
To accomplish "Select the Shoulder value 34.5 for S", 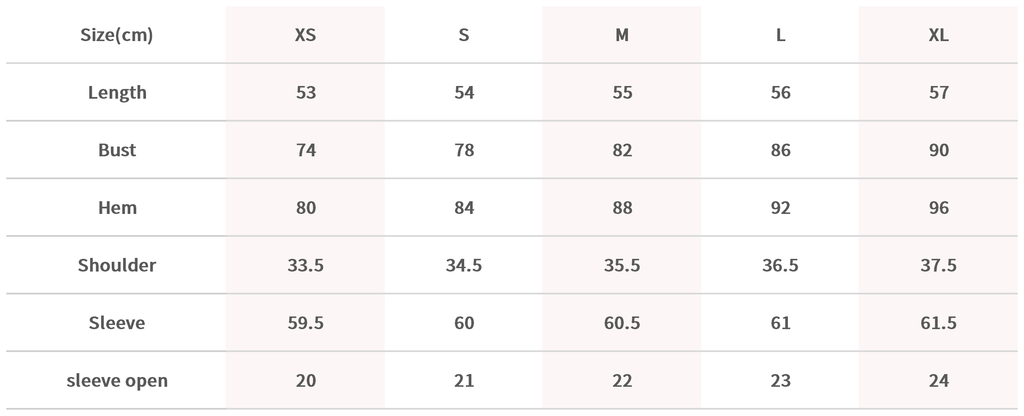I will click(464, 266).
